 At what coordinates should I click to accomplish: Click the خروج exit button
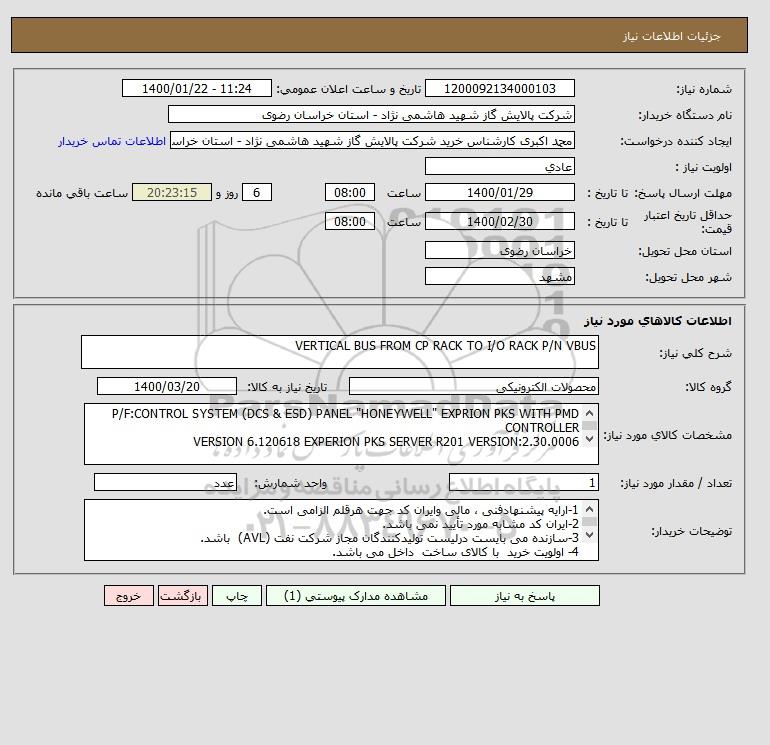coord(129,595)
